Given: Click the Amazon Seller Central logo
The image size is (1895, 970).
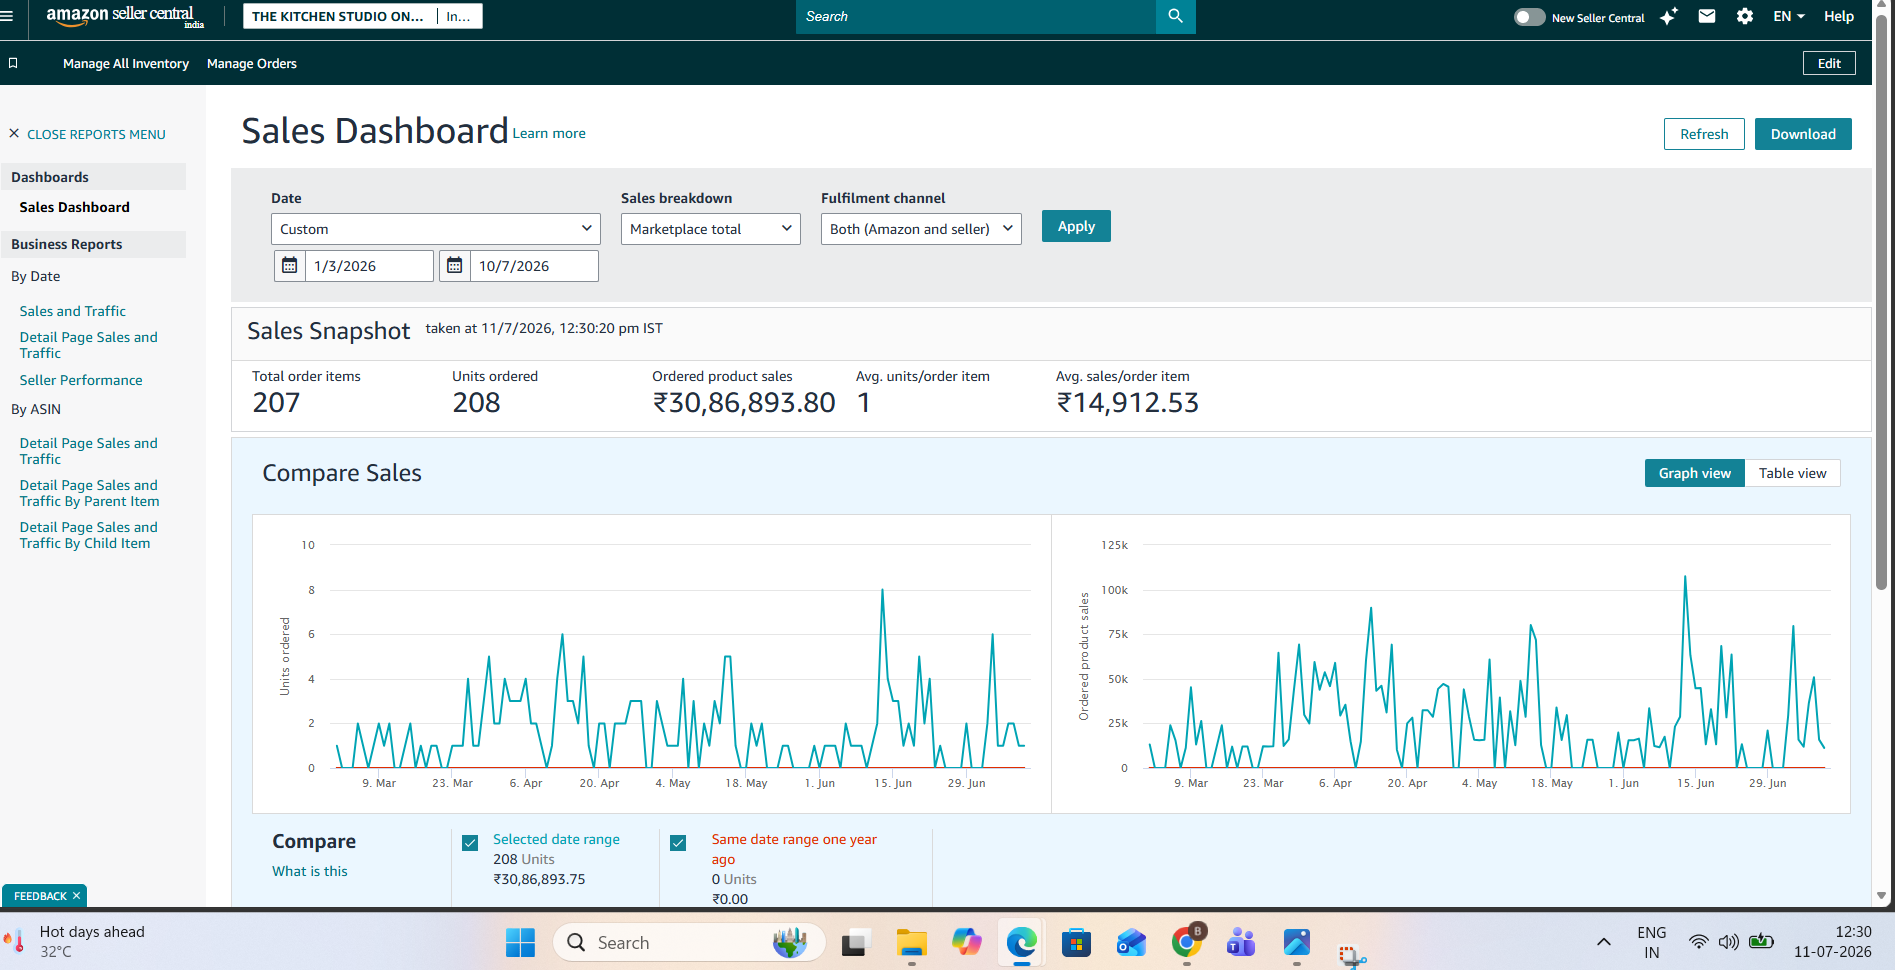Looking at the screenshot, I should coord(125,16).
